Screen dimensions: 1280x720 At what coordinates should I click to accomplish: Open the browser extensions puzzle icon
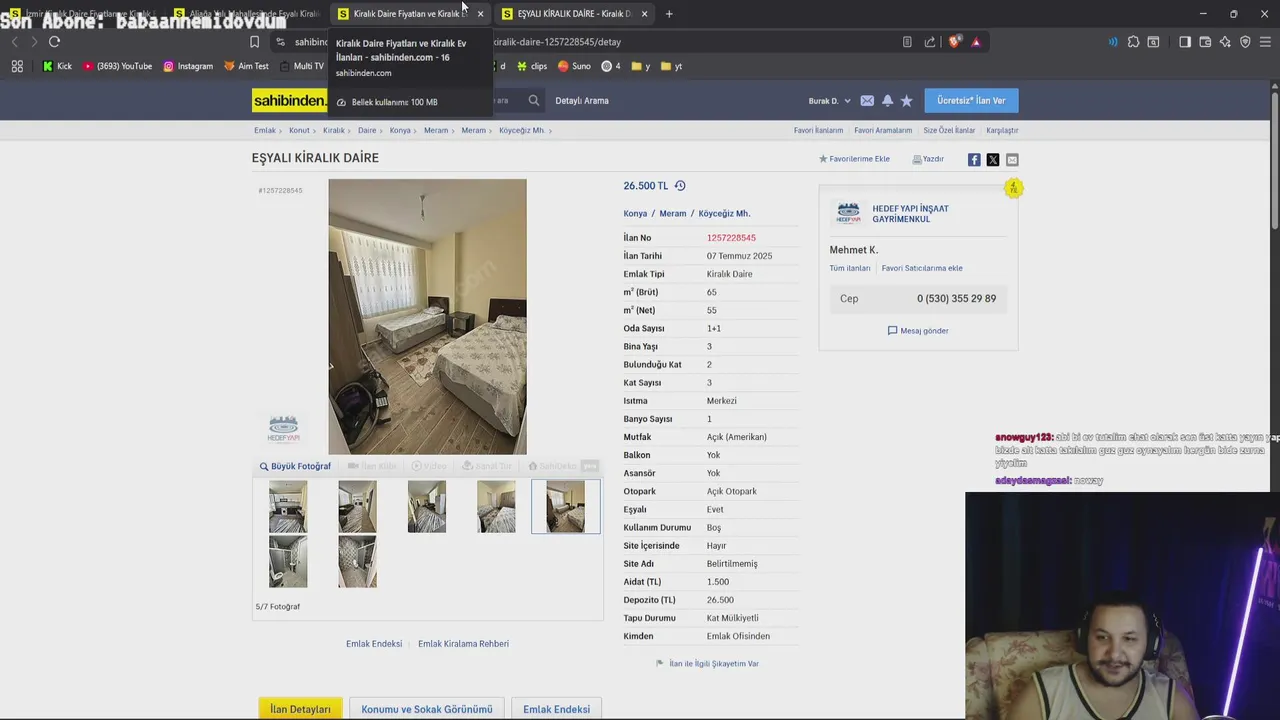tap(1133, 42)
